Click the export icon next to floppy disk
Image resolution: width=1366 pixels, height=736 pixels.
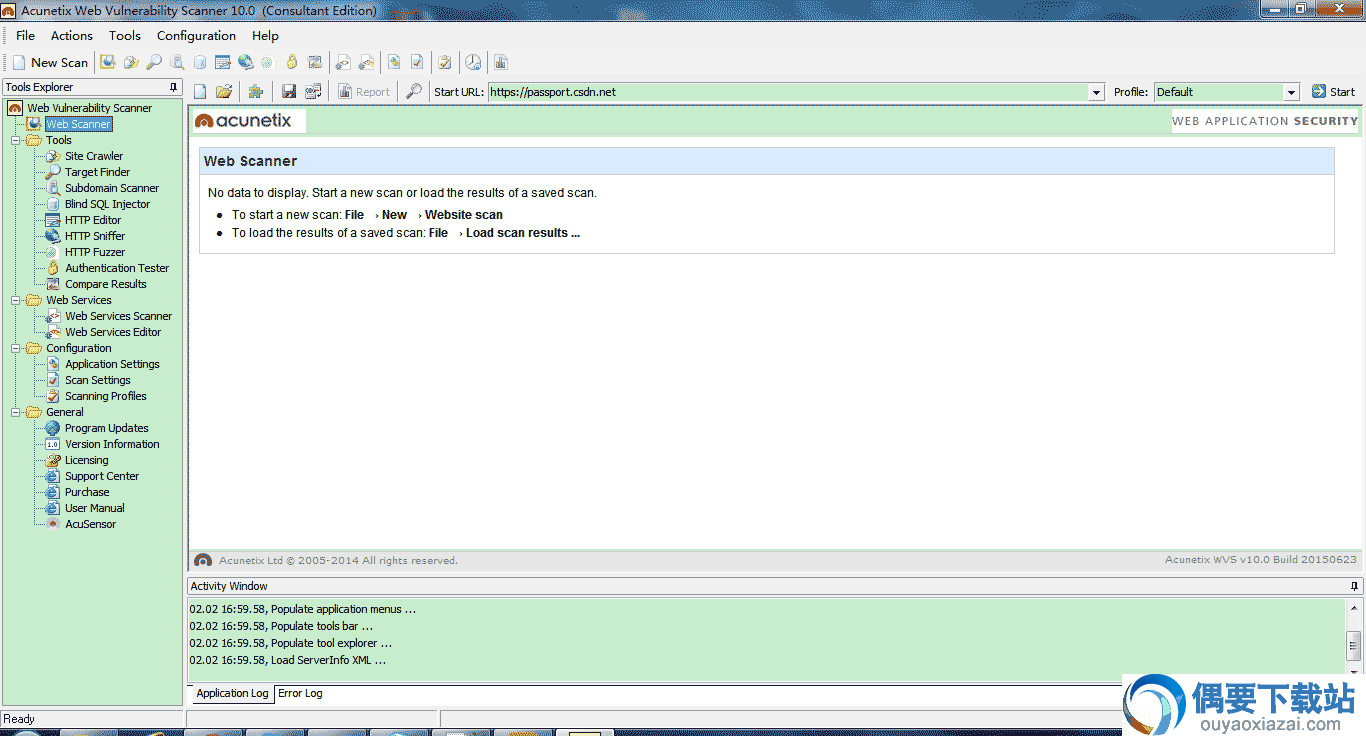click(x=313, y=92)
